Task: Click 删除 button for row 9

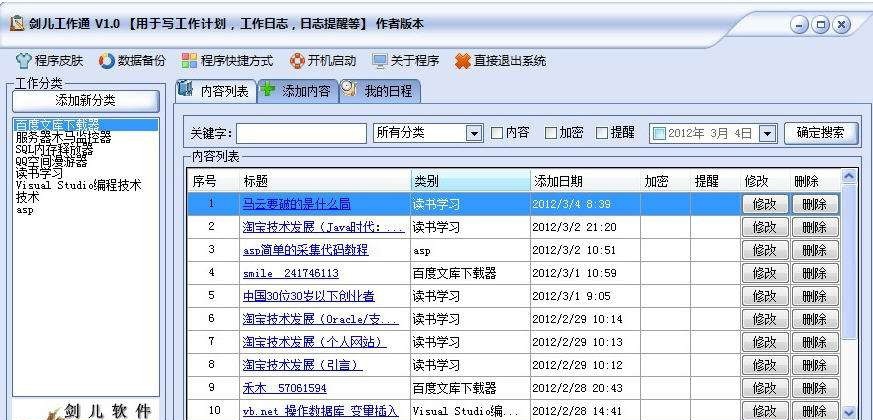Action: tap(815, 388)
